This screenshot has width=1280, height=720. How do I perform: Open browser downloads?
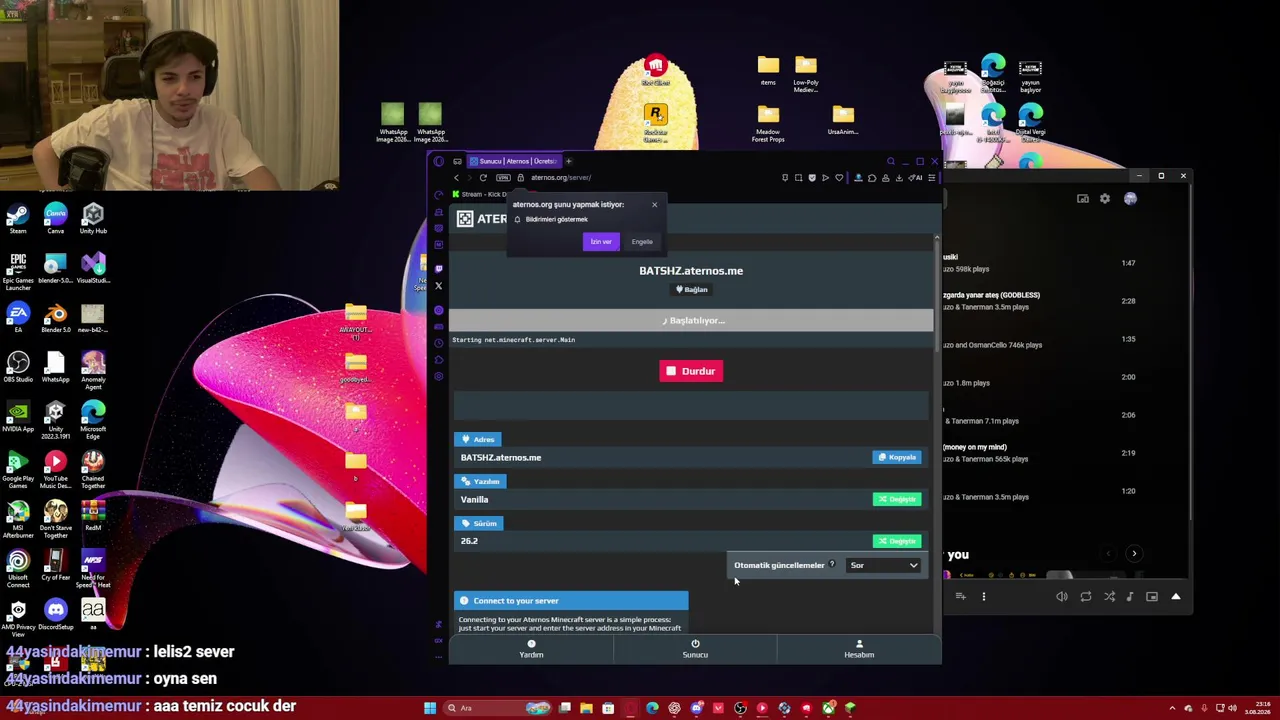(899, 178)
